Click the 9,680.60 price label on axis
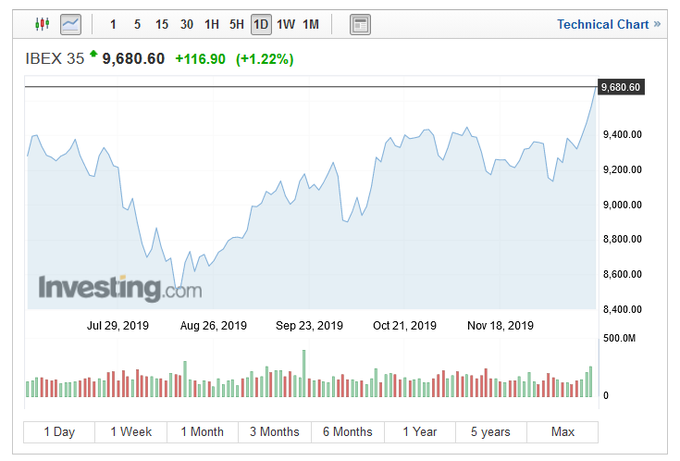680x461 pixels. 621,87
